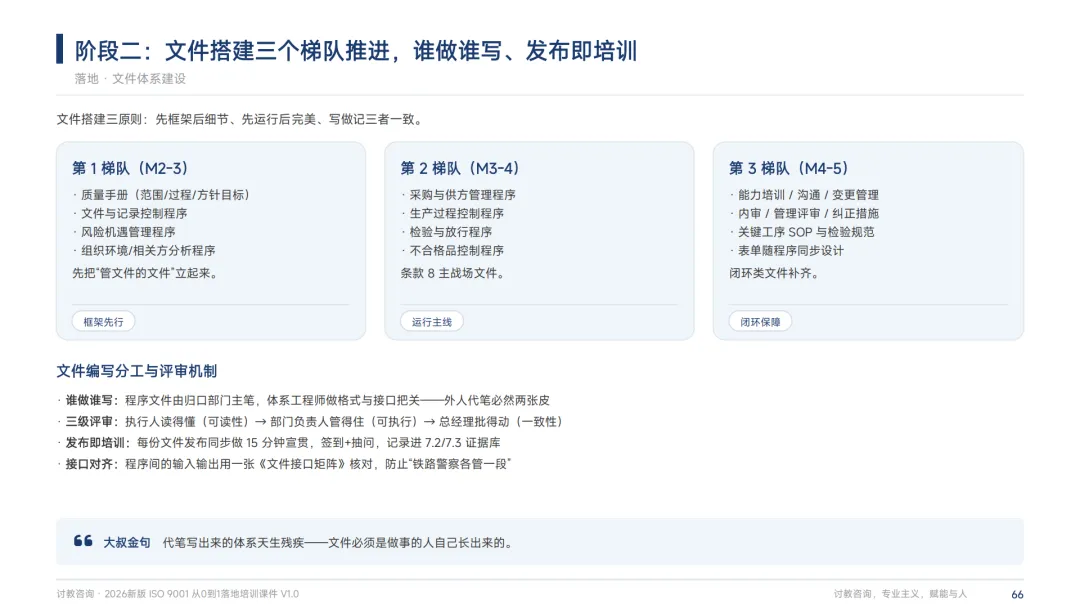Click the 闭环保障 tag pill
Viewport: 1080px width, 608px height.
760,322
